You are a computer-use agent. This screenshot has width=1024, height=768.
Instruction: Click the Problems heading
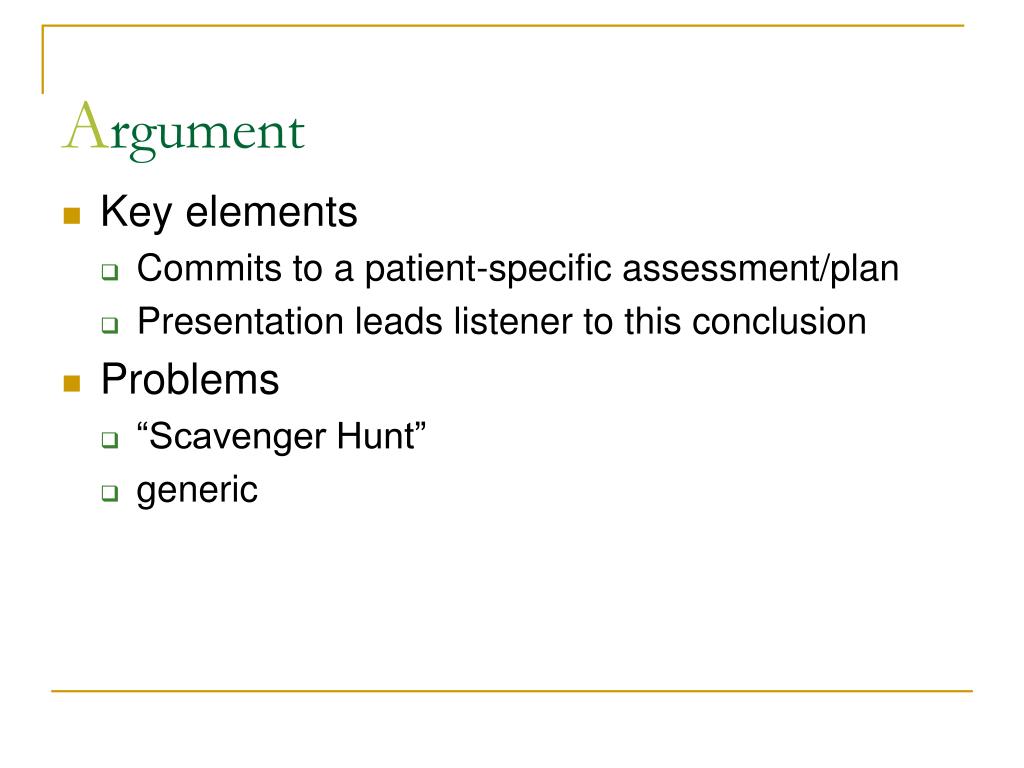tap(190, 379)
